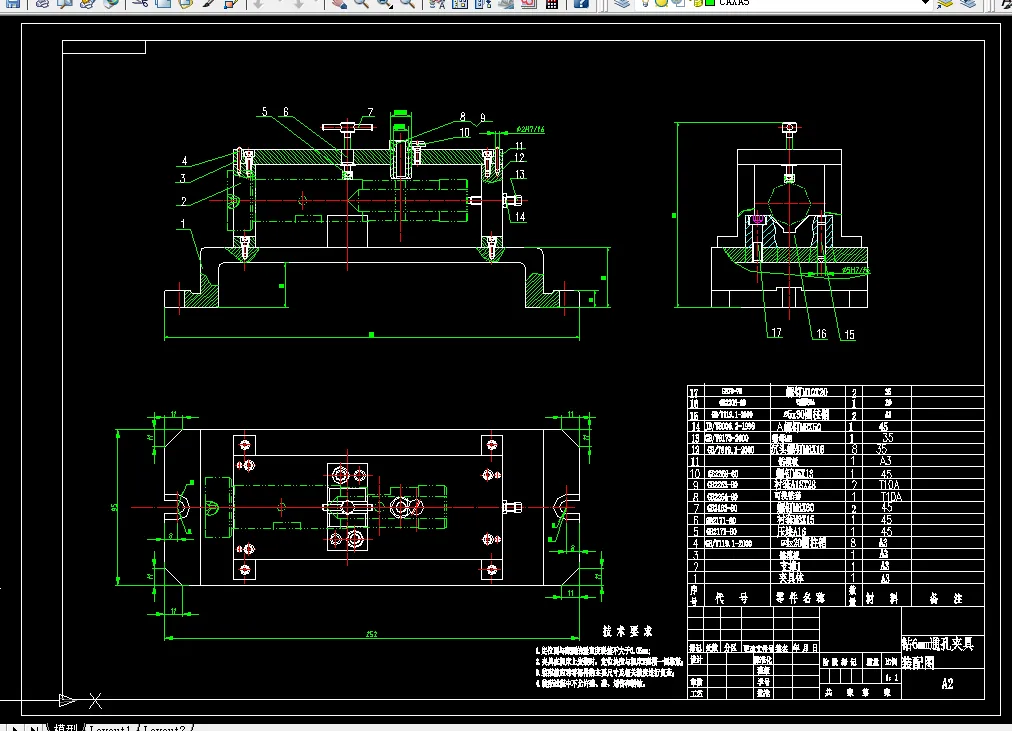
Task: Open the Block Editor icon
Action: click(x=231, y=3)
